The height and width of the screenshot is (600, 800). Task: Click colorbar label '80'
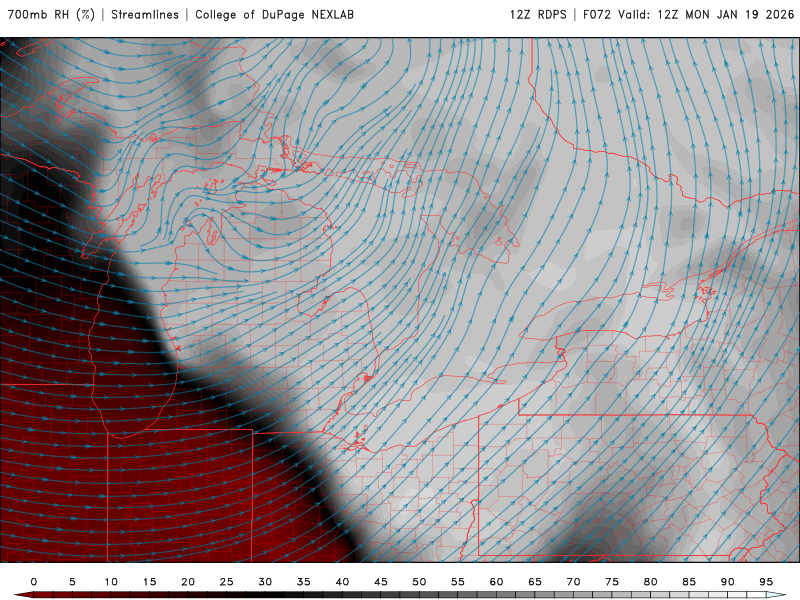pyautogui.click(x=650, y=582)
